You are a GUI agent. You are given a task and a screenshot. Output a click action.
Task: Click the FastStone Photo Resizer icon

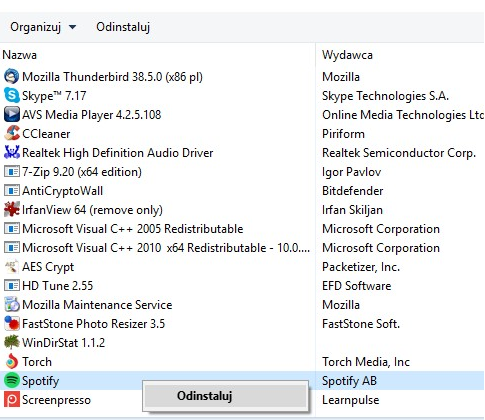click(11, 324)
